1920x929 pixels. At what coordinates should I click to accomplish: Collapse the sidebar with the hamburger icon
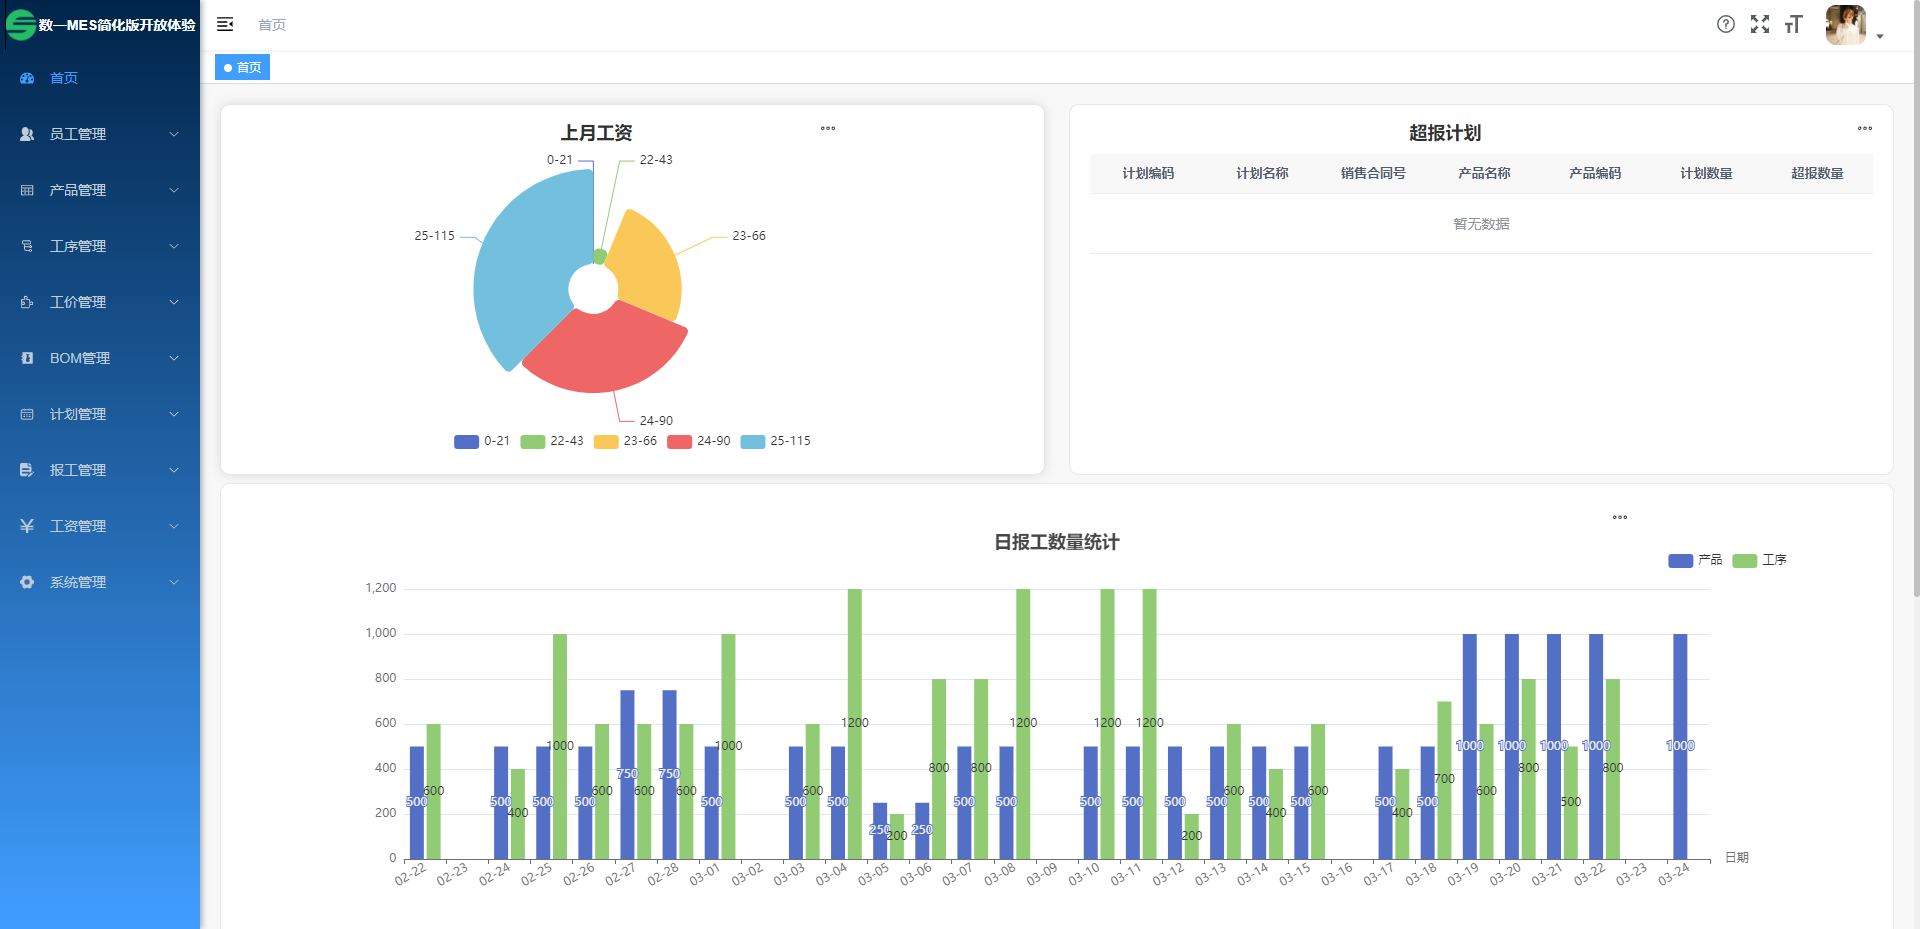coord(225,24)
